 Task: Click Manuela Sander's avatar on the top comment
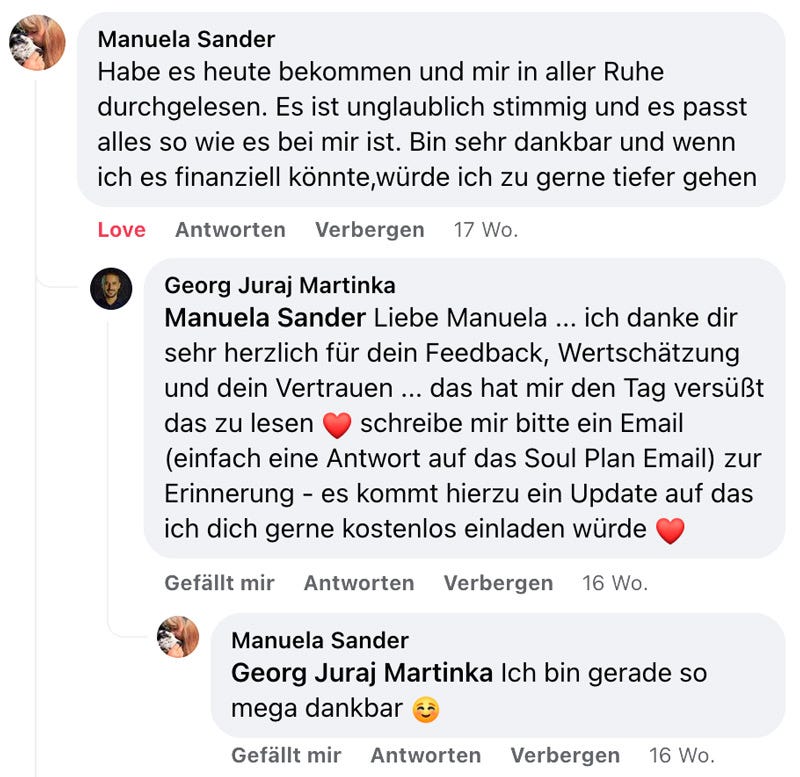(x=37, y=43)
